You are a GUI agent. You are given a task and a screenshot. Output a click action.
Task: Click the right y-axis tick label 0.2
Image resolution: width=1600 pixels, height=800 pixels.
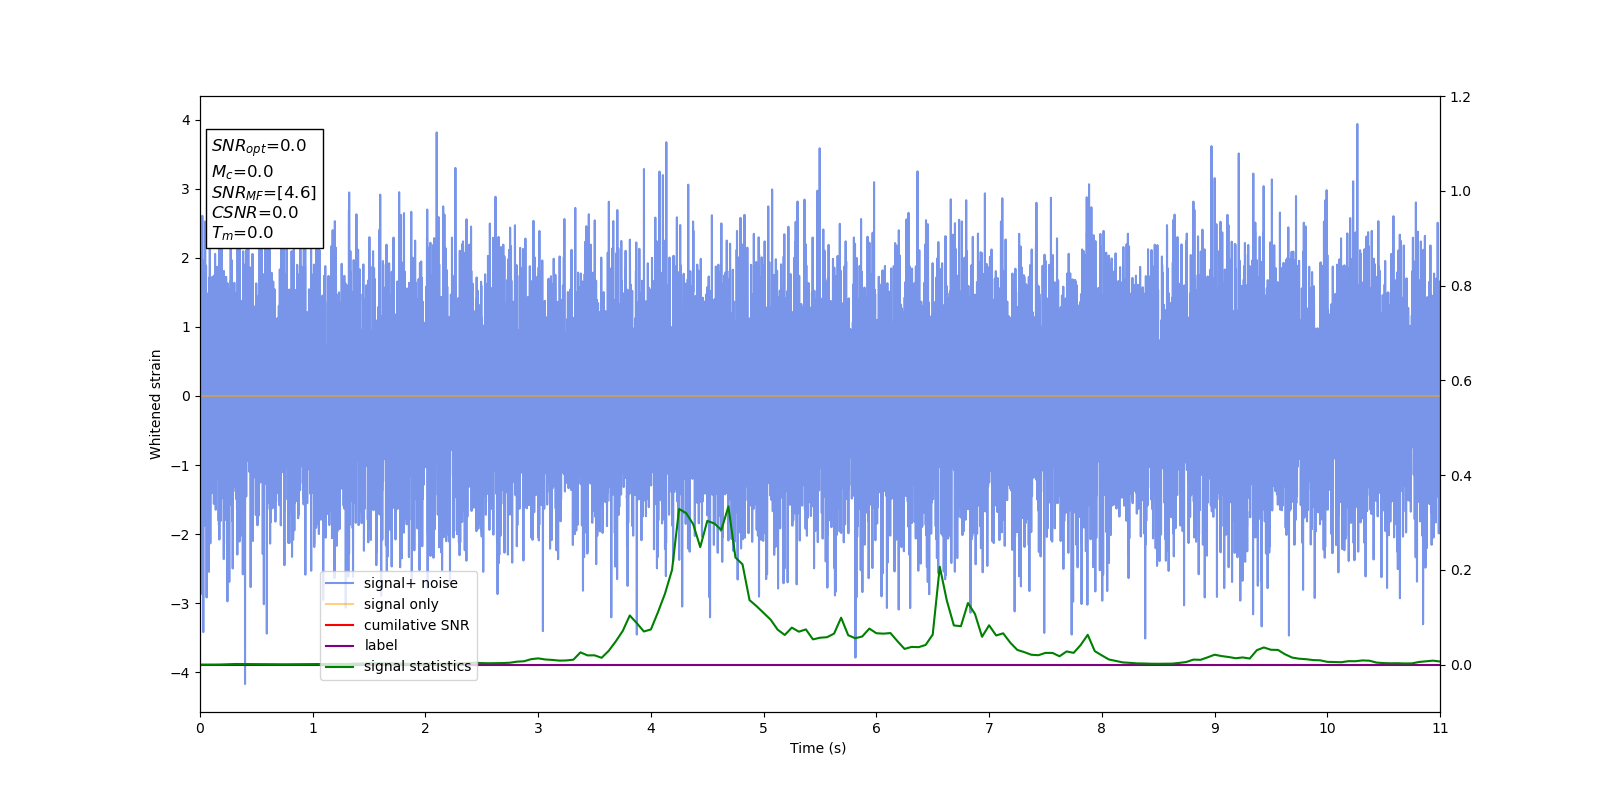tap(1461, 570)
